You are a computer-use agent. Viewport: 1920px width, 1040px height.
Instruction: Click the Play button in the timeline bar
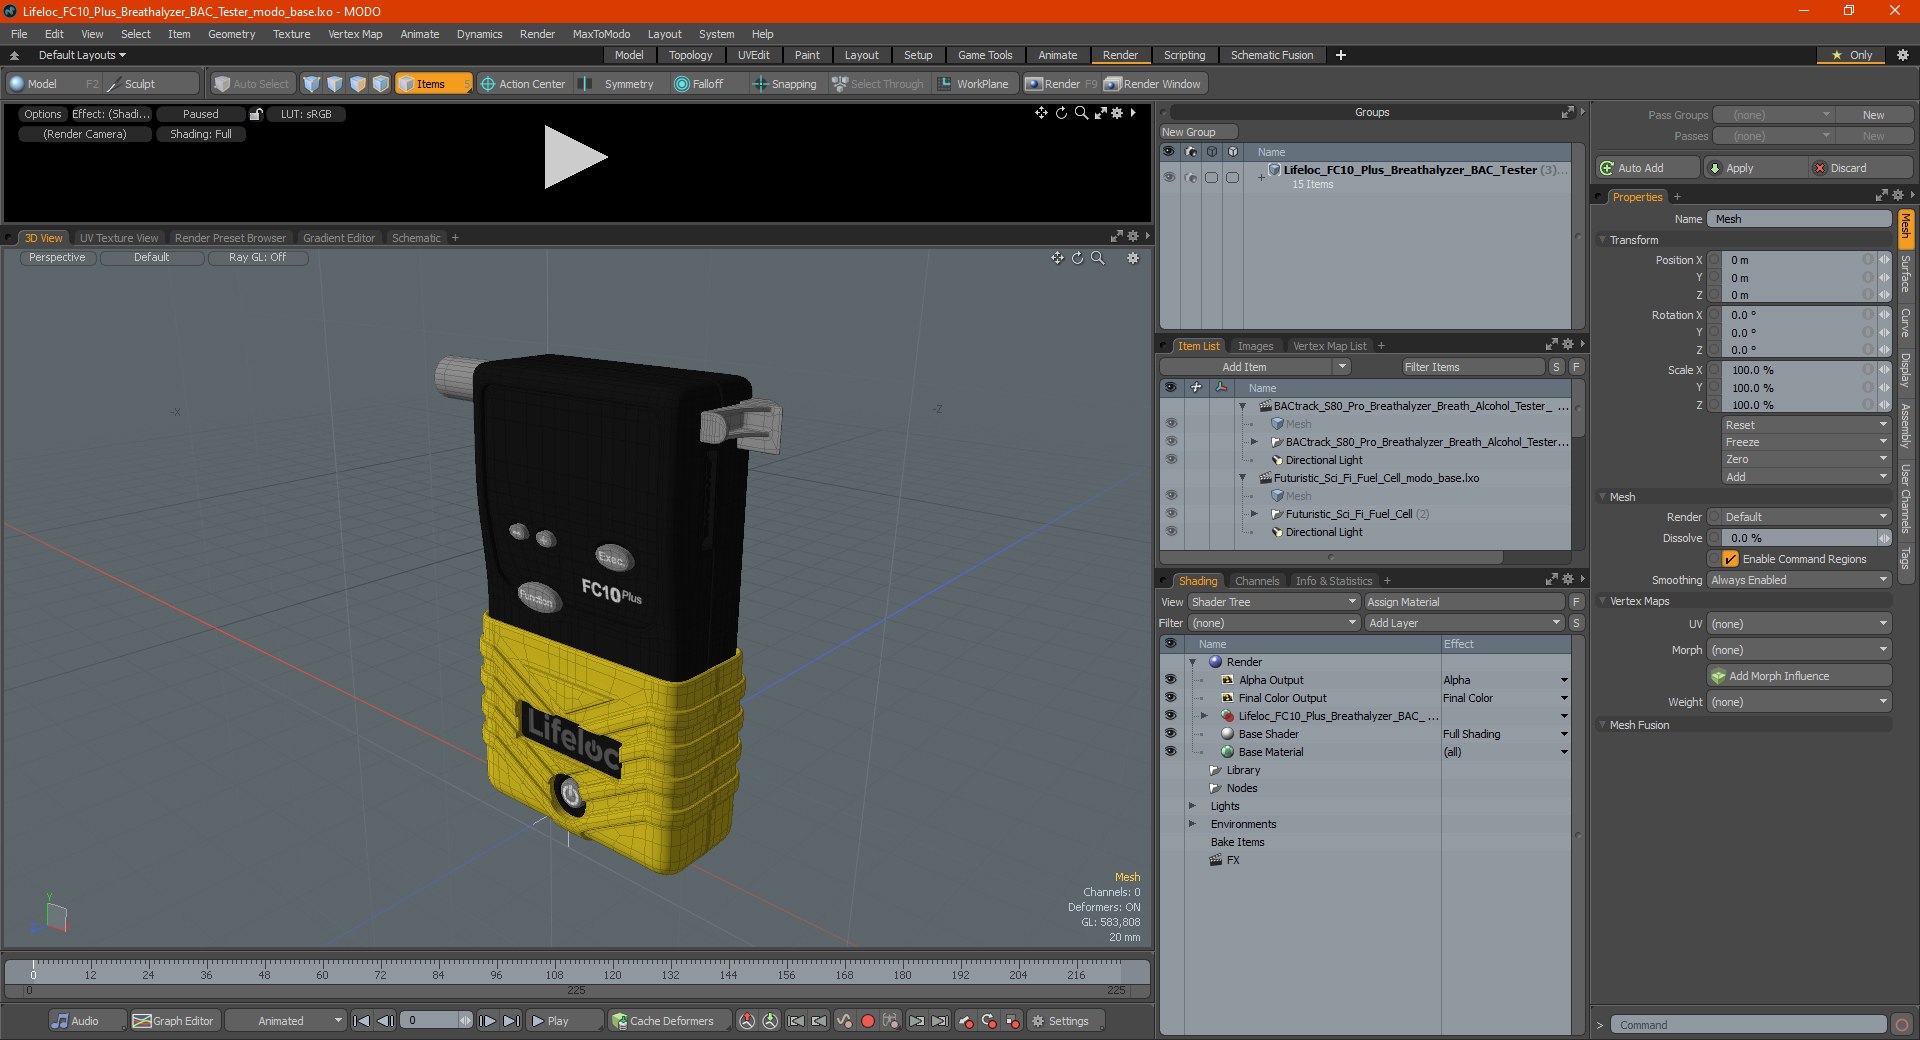pyautogui.click(x=565, y=1021)
